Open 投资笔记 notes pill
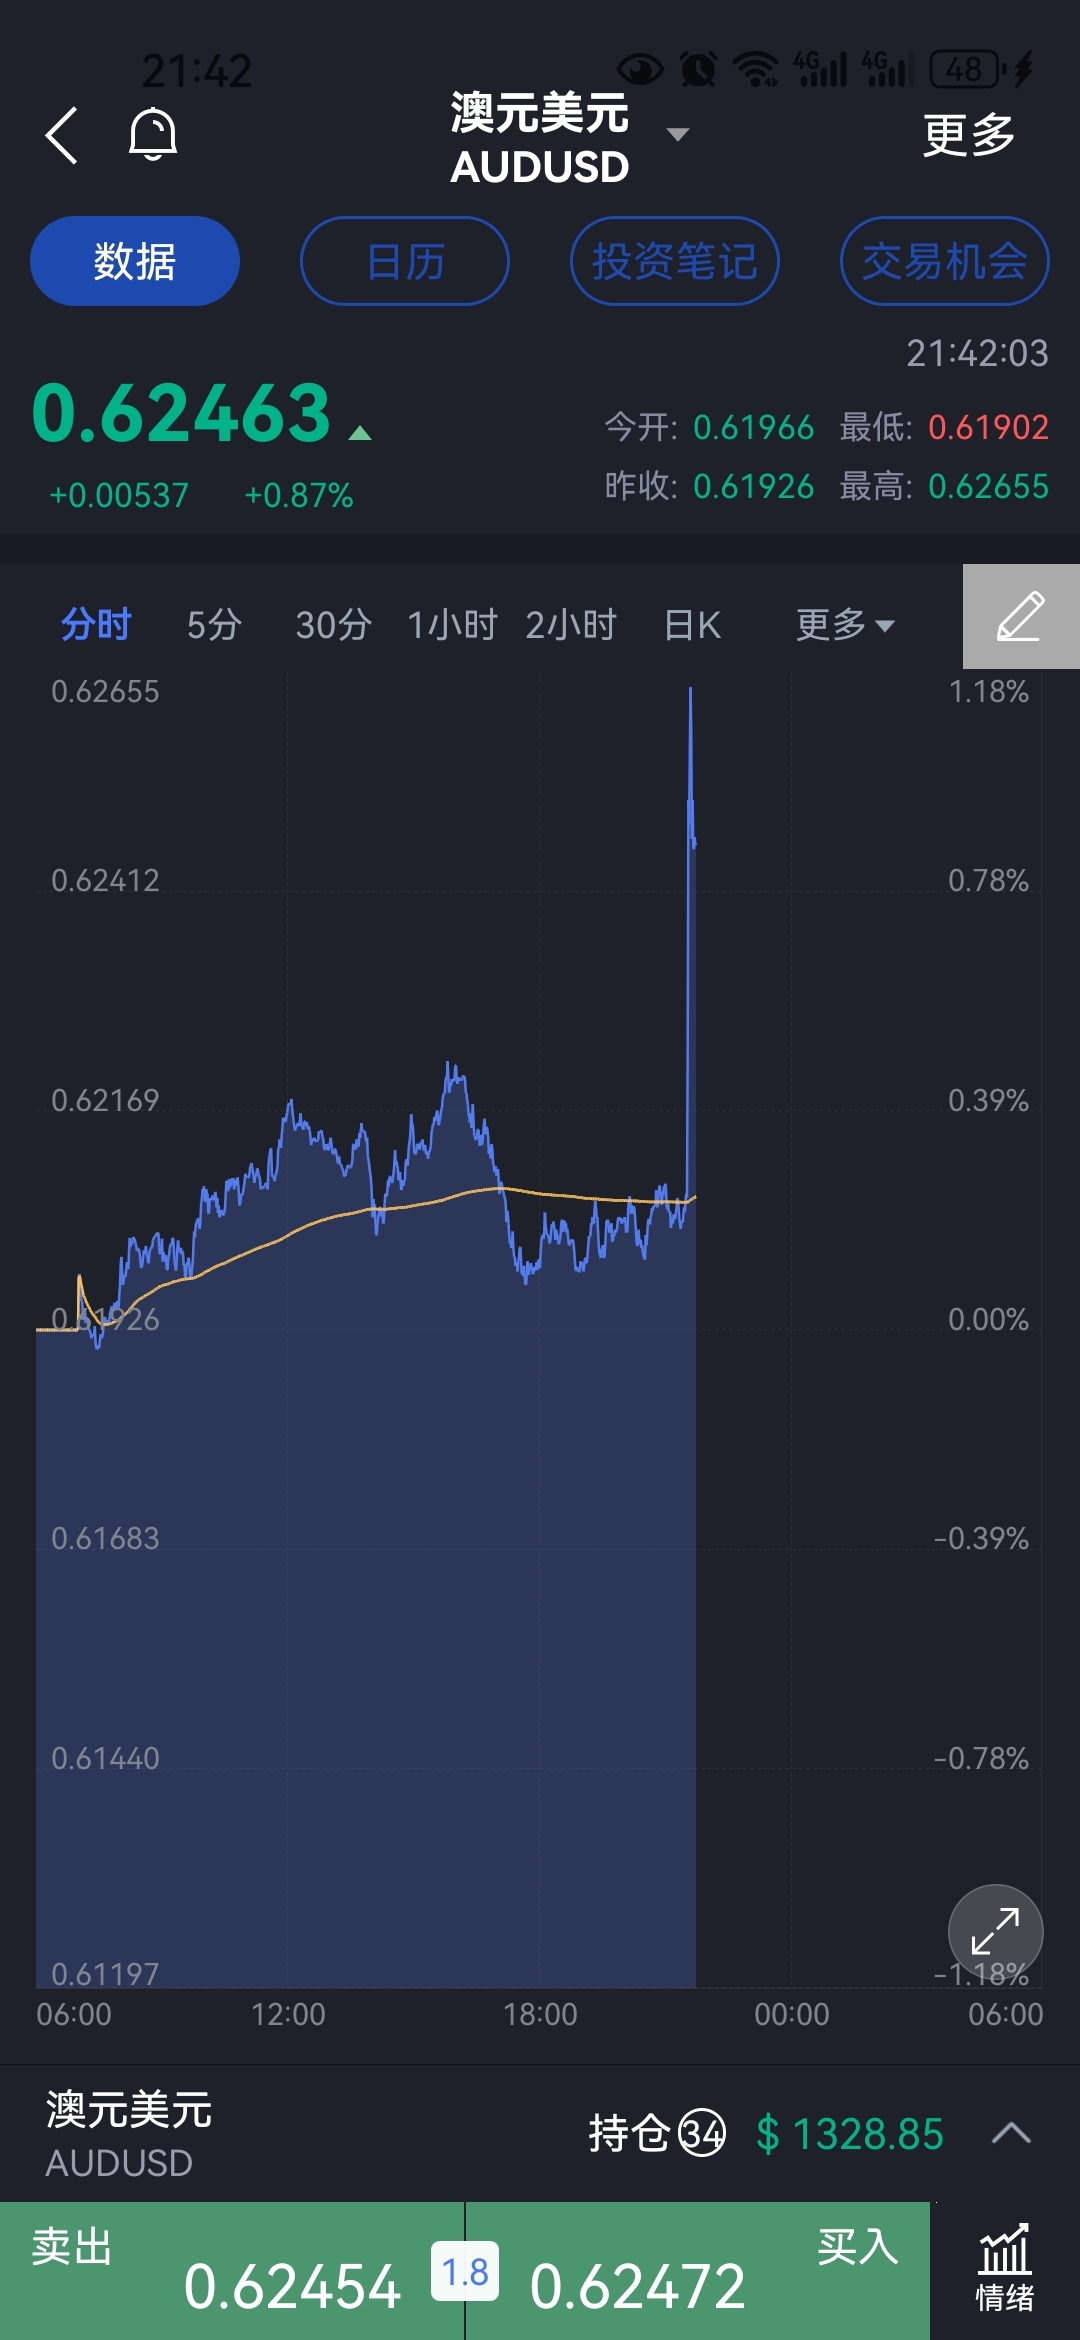This screenshot has width=1080, height=2340. click(x=675, y=261)
